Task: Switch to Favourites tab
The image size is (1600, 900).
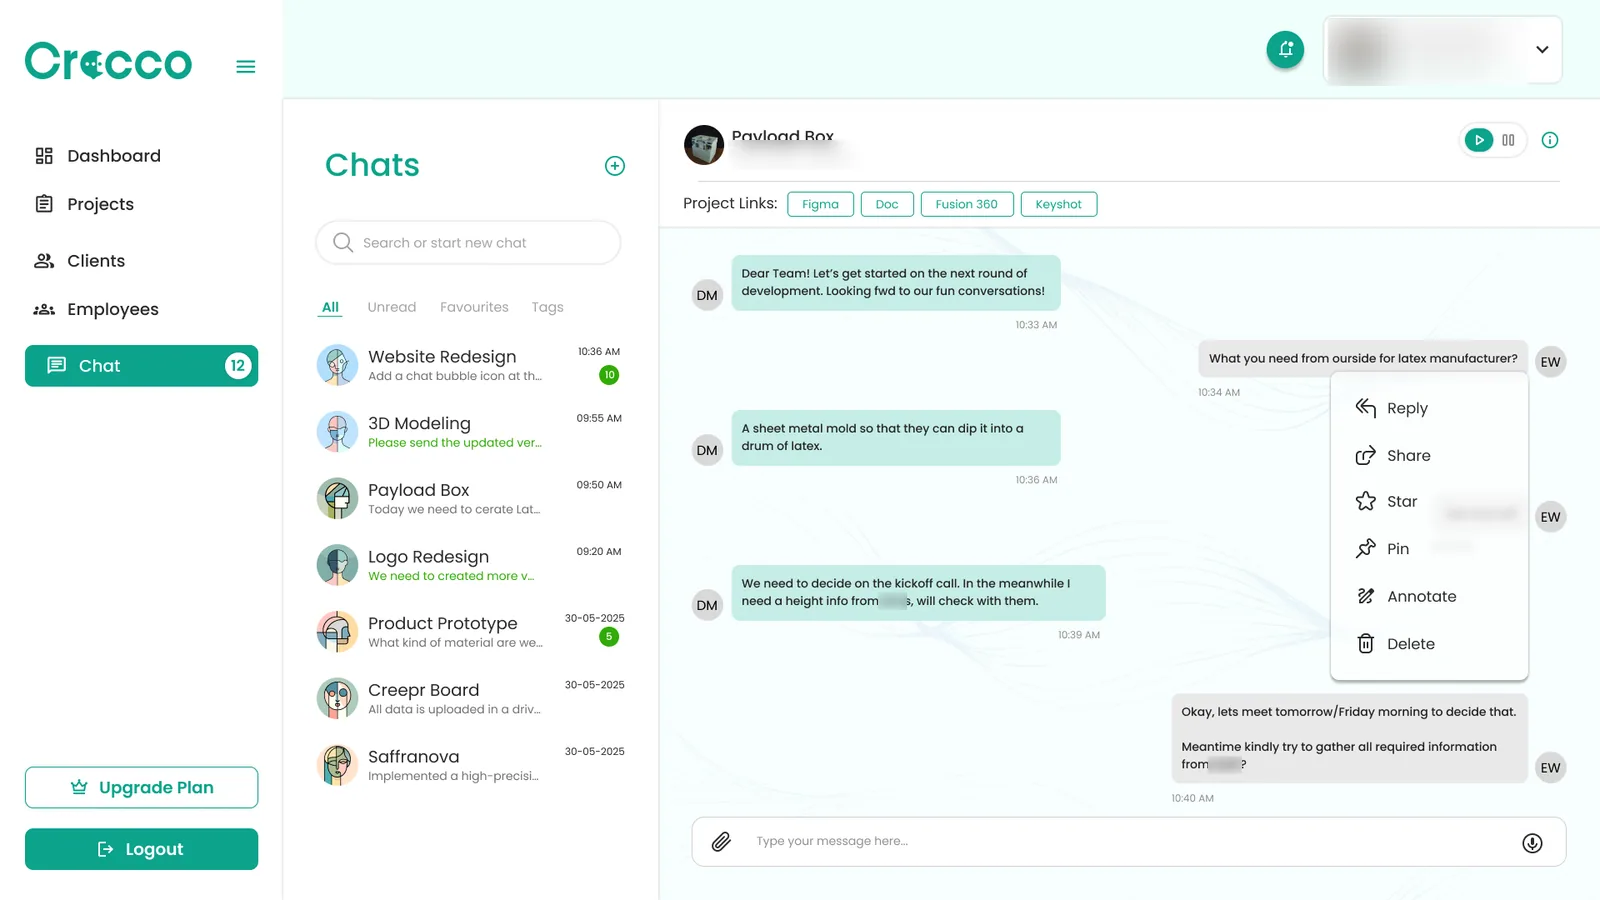Action: (x=474, y=307)
